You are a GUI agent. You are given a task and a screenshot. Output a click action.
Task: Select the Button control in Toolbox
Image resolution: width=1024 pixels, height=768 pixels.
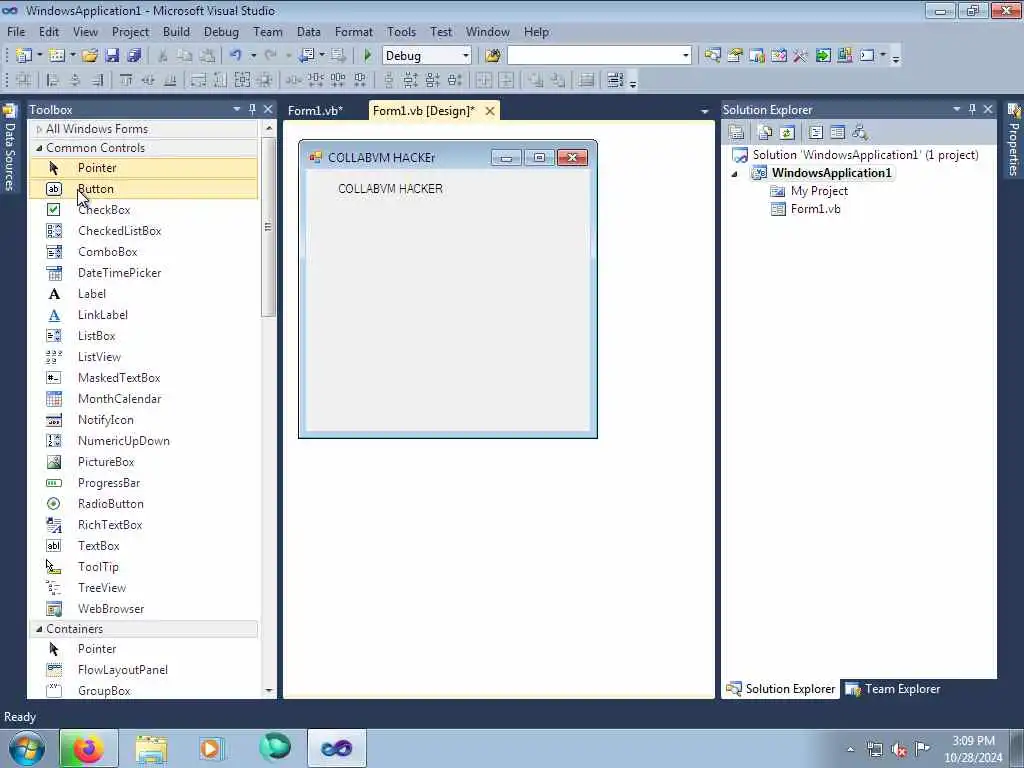[x=143, y=189]
